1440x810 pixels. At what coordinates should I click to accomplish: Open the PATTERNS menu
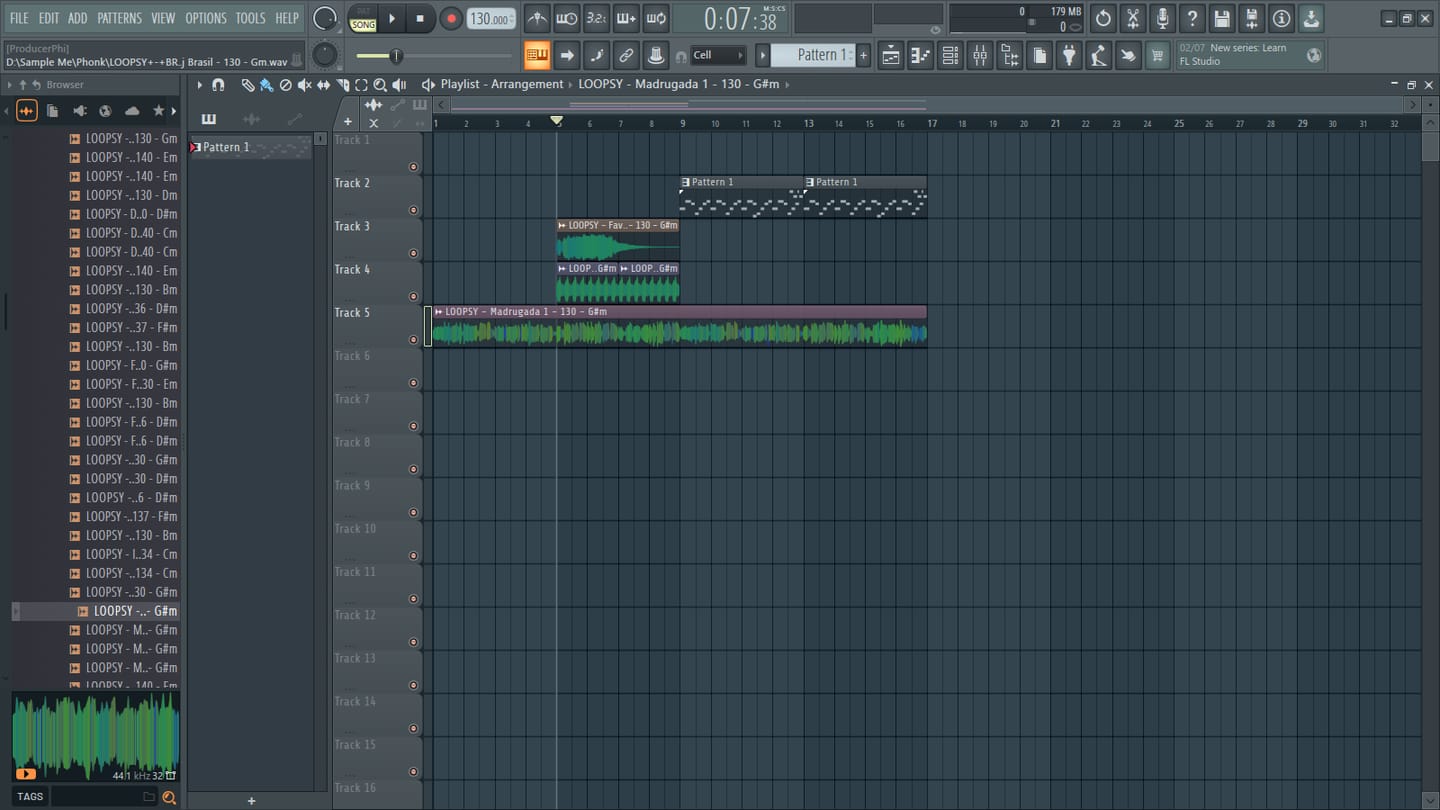[x=119, y=18]
